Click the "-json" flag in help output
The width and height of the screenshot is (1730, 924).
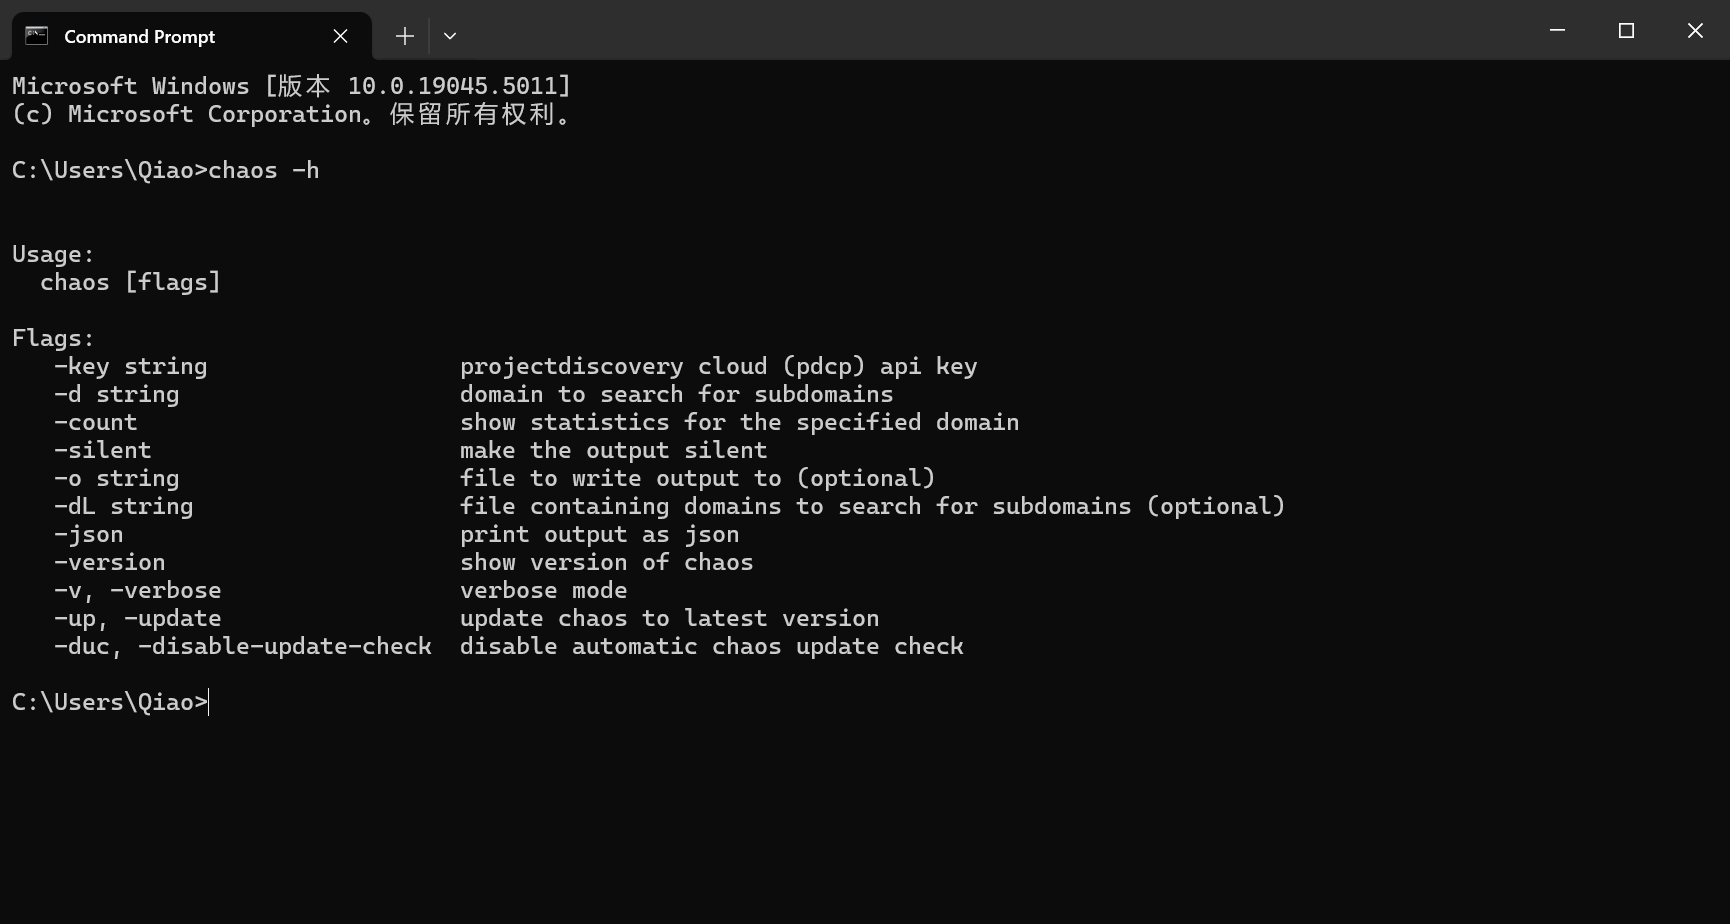(x=88, y=534)
